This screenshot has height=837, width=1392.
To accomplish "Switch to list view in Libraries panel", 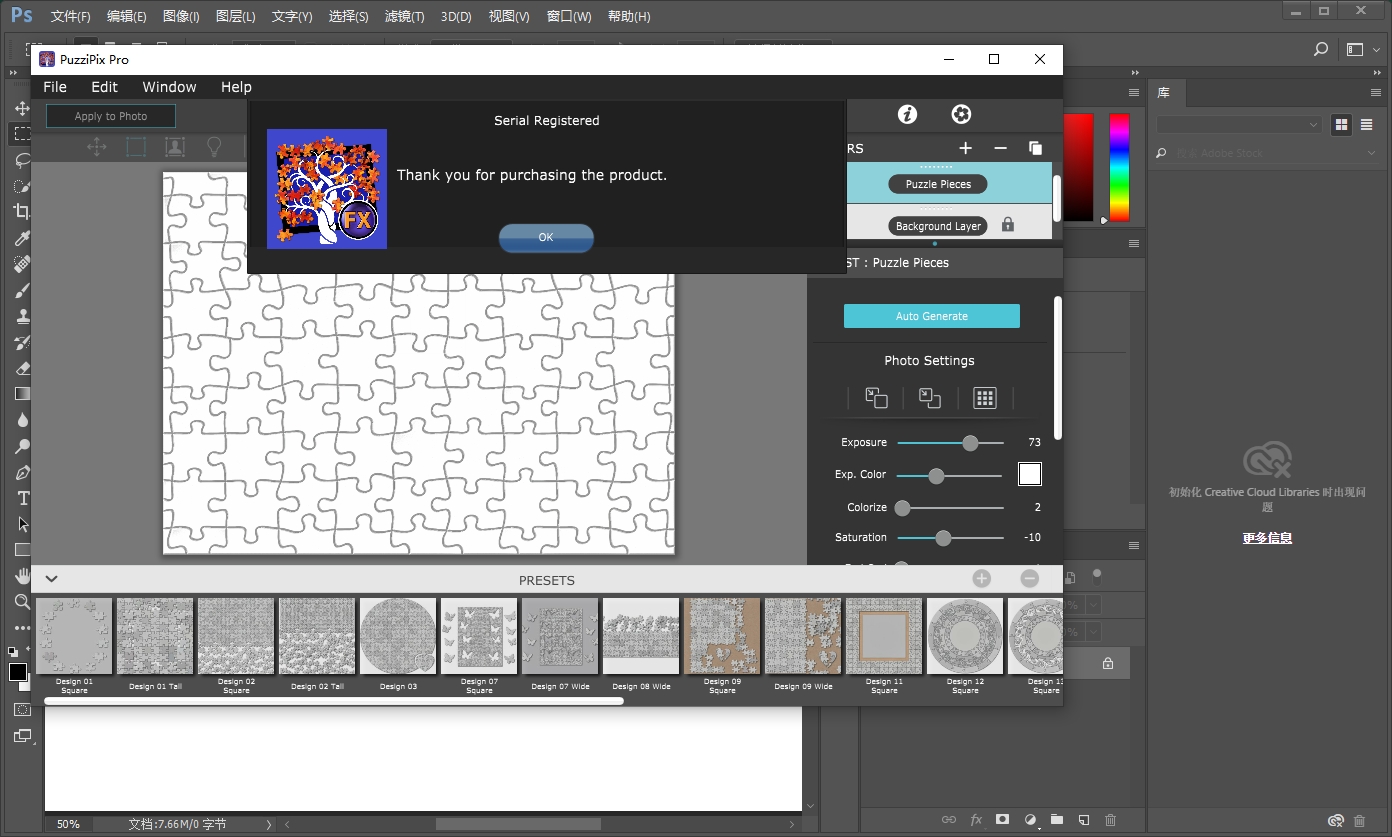I will (x=1366, y=125).
